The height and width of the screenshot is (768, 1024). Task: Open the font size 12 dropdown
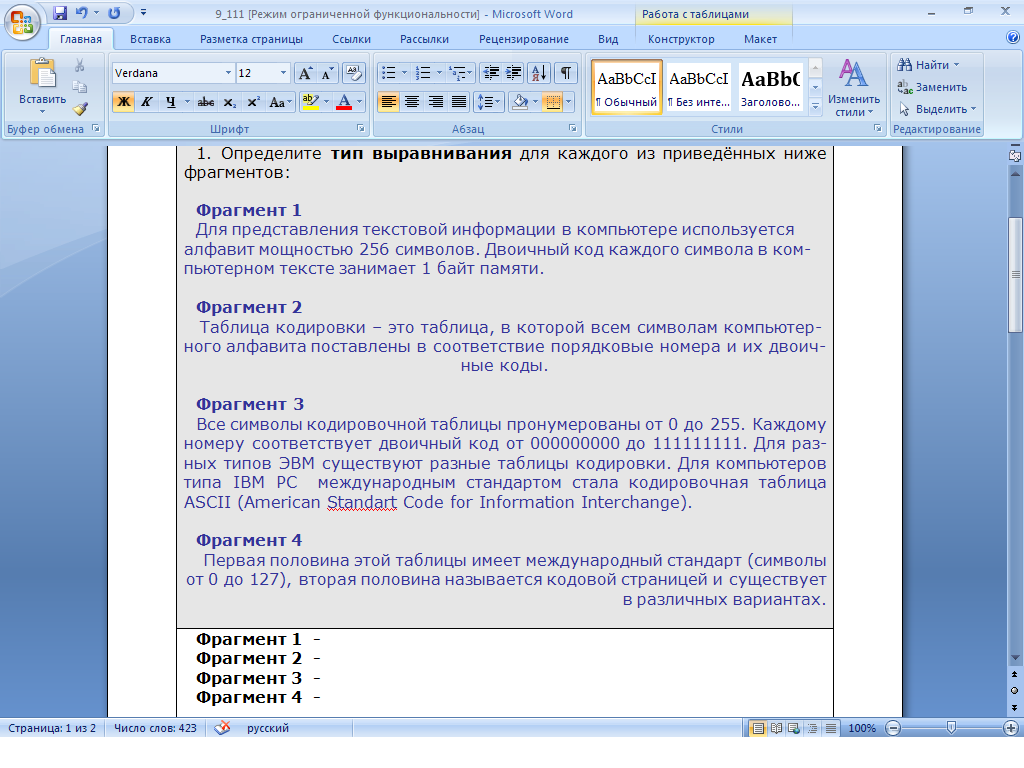(283, 73)
